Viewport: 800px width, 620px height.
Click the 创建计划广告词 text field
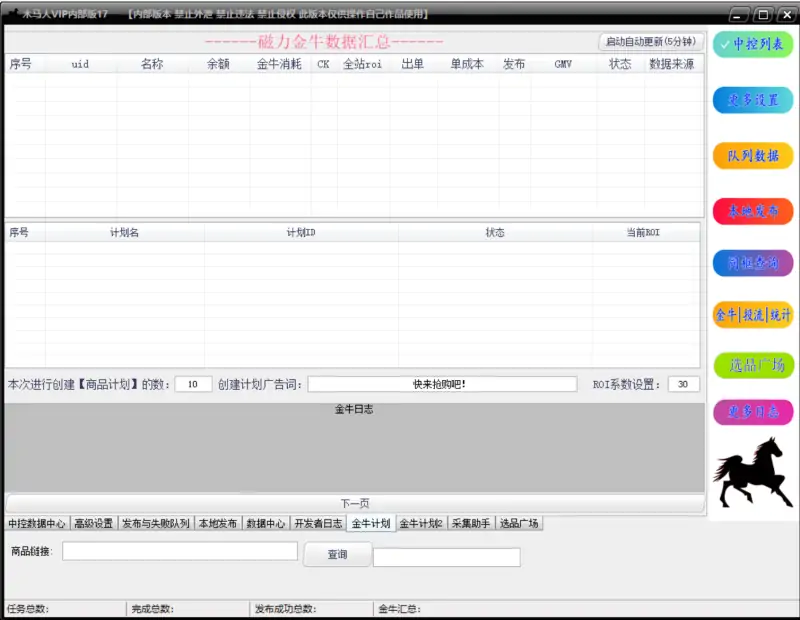tap(441, 384)
